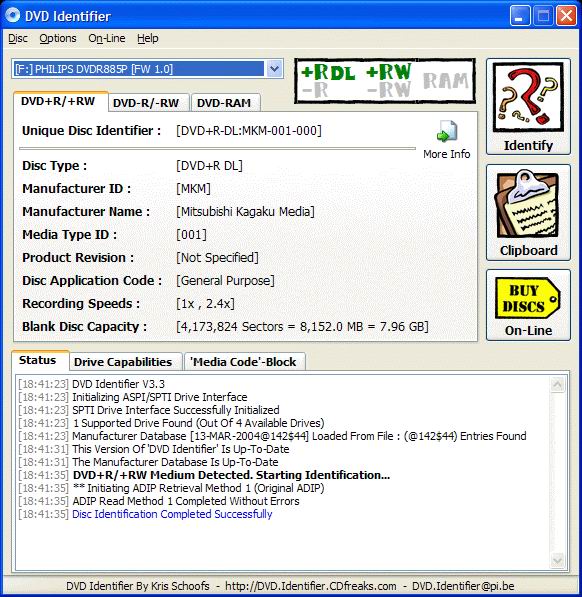Click 'SPTI Drive Interface Successfully Initialized' log line
Screen dimensions: 582x597
coord(176,410)
